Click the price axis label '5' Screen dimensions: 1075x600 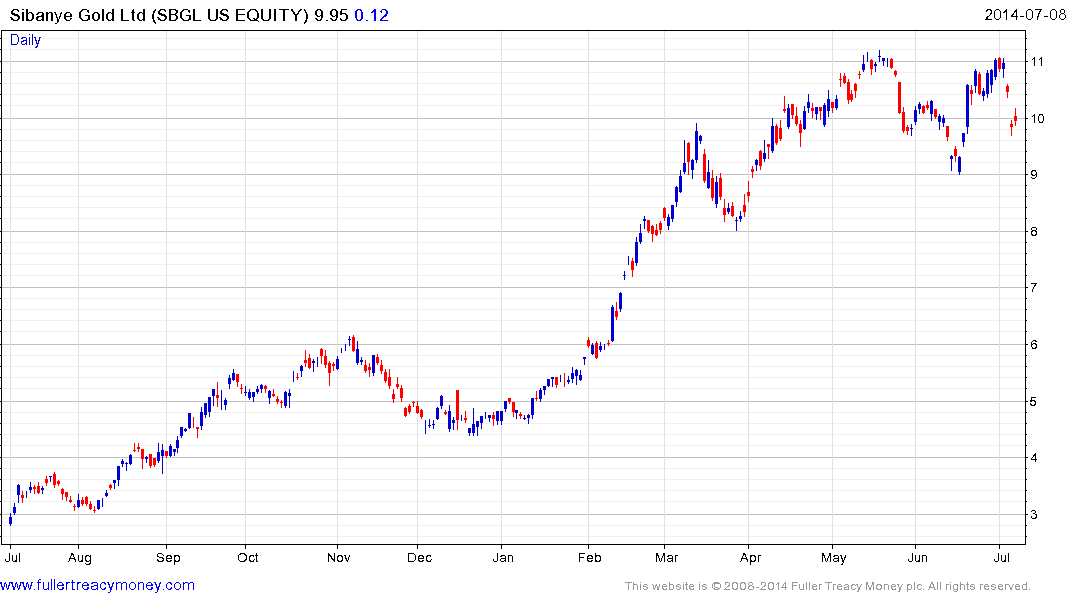[1034, 401]
